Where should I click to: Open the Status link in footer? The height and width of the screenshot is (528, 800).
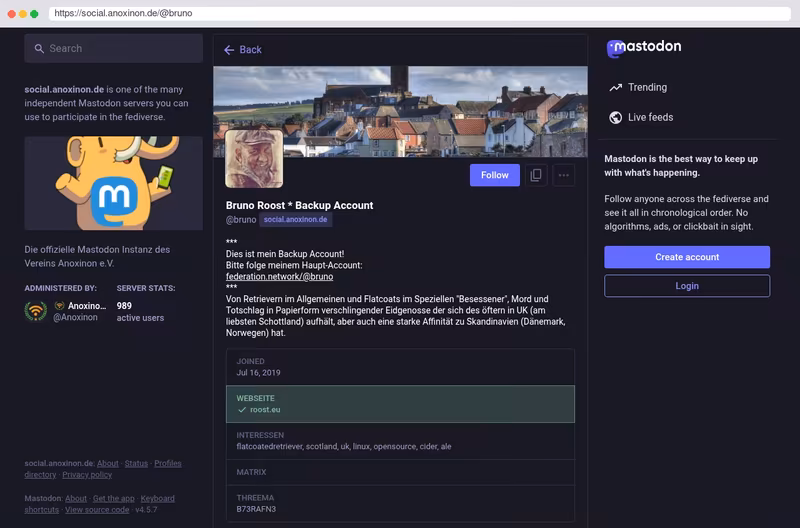(x=136, y=463)
